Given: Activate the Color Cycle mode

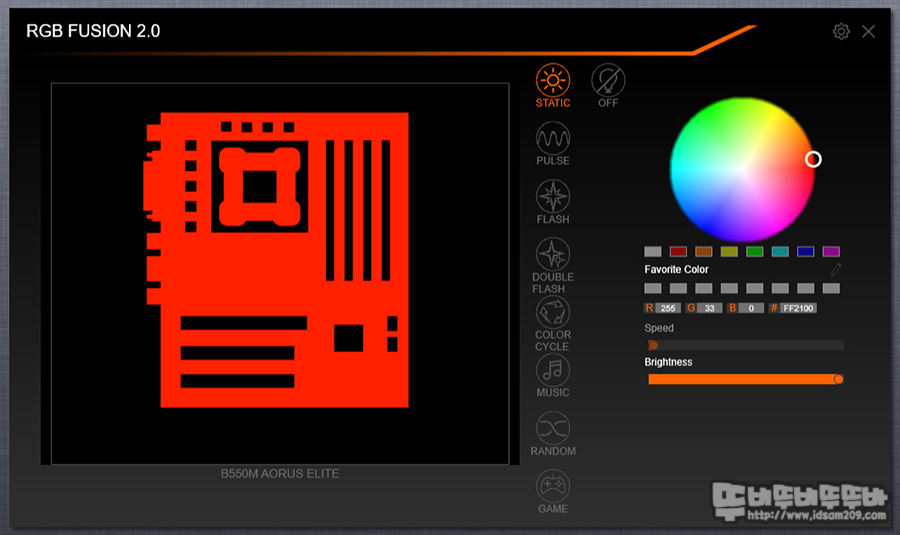Looking at the screenshot, I should click(553, 312).
